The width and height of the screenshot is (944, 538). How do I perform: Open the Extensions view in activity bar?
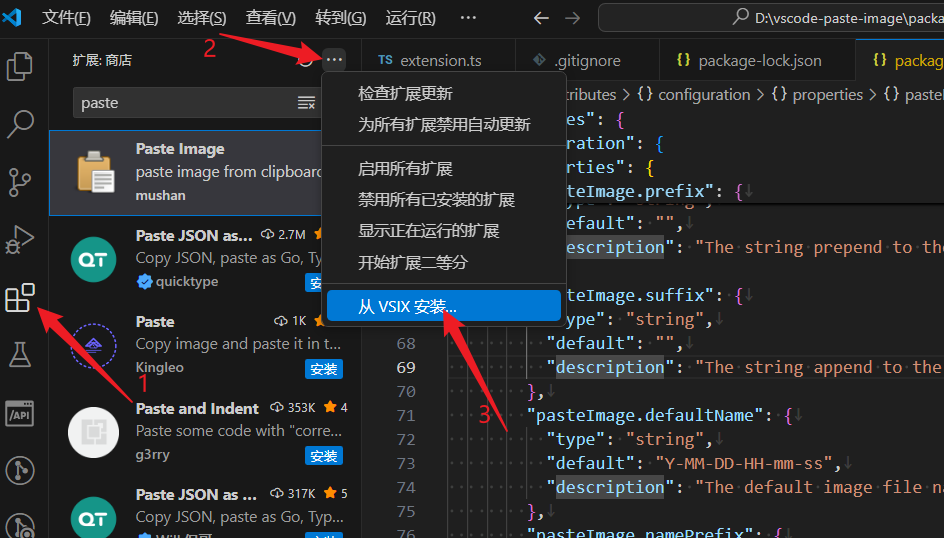tap(20, 298)
